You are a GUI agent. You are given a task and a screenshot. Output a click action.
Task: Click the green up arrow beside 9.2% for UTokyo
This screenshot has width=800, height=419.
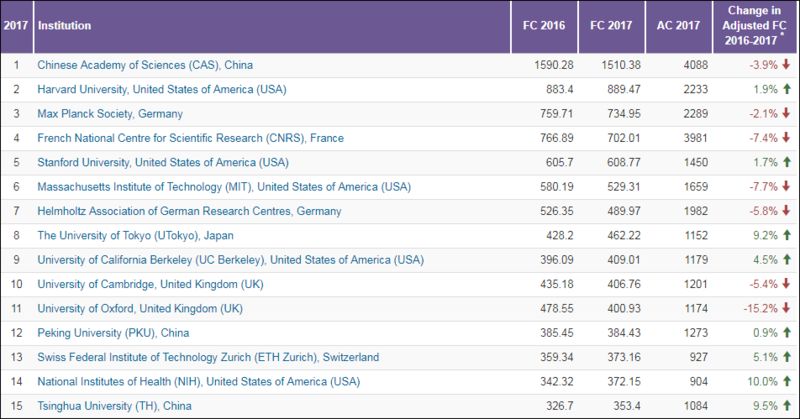point(786,235)
